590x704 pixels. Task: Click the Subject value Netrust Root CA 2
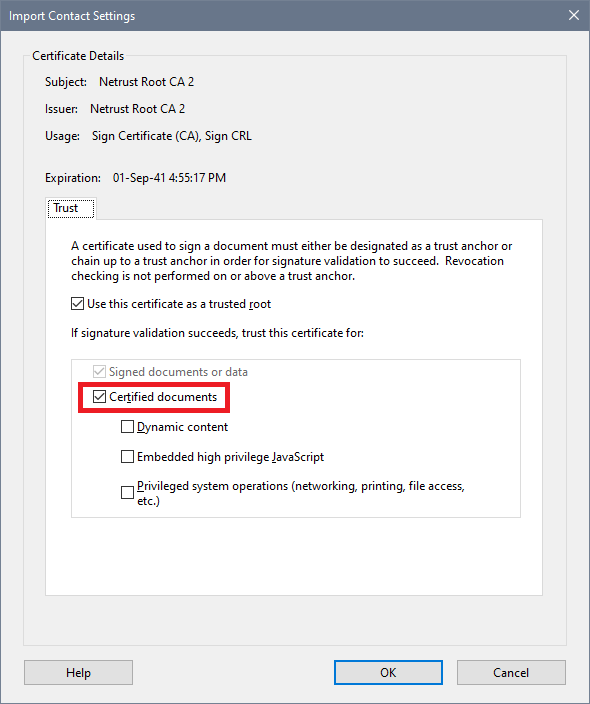point(146,82)
